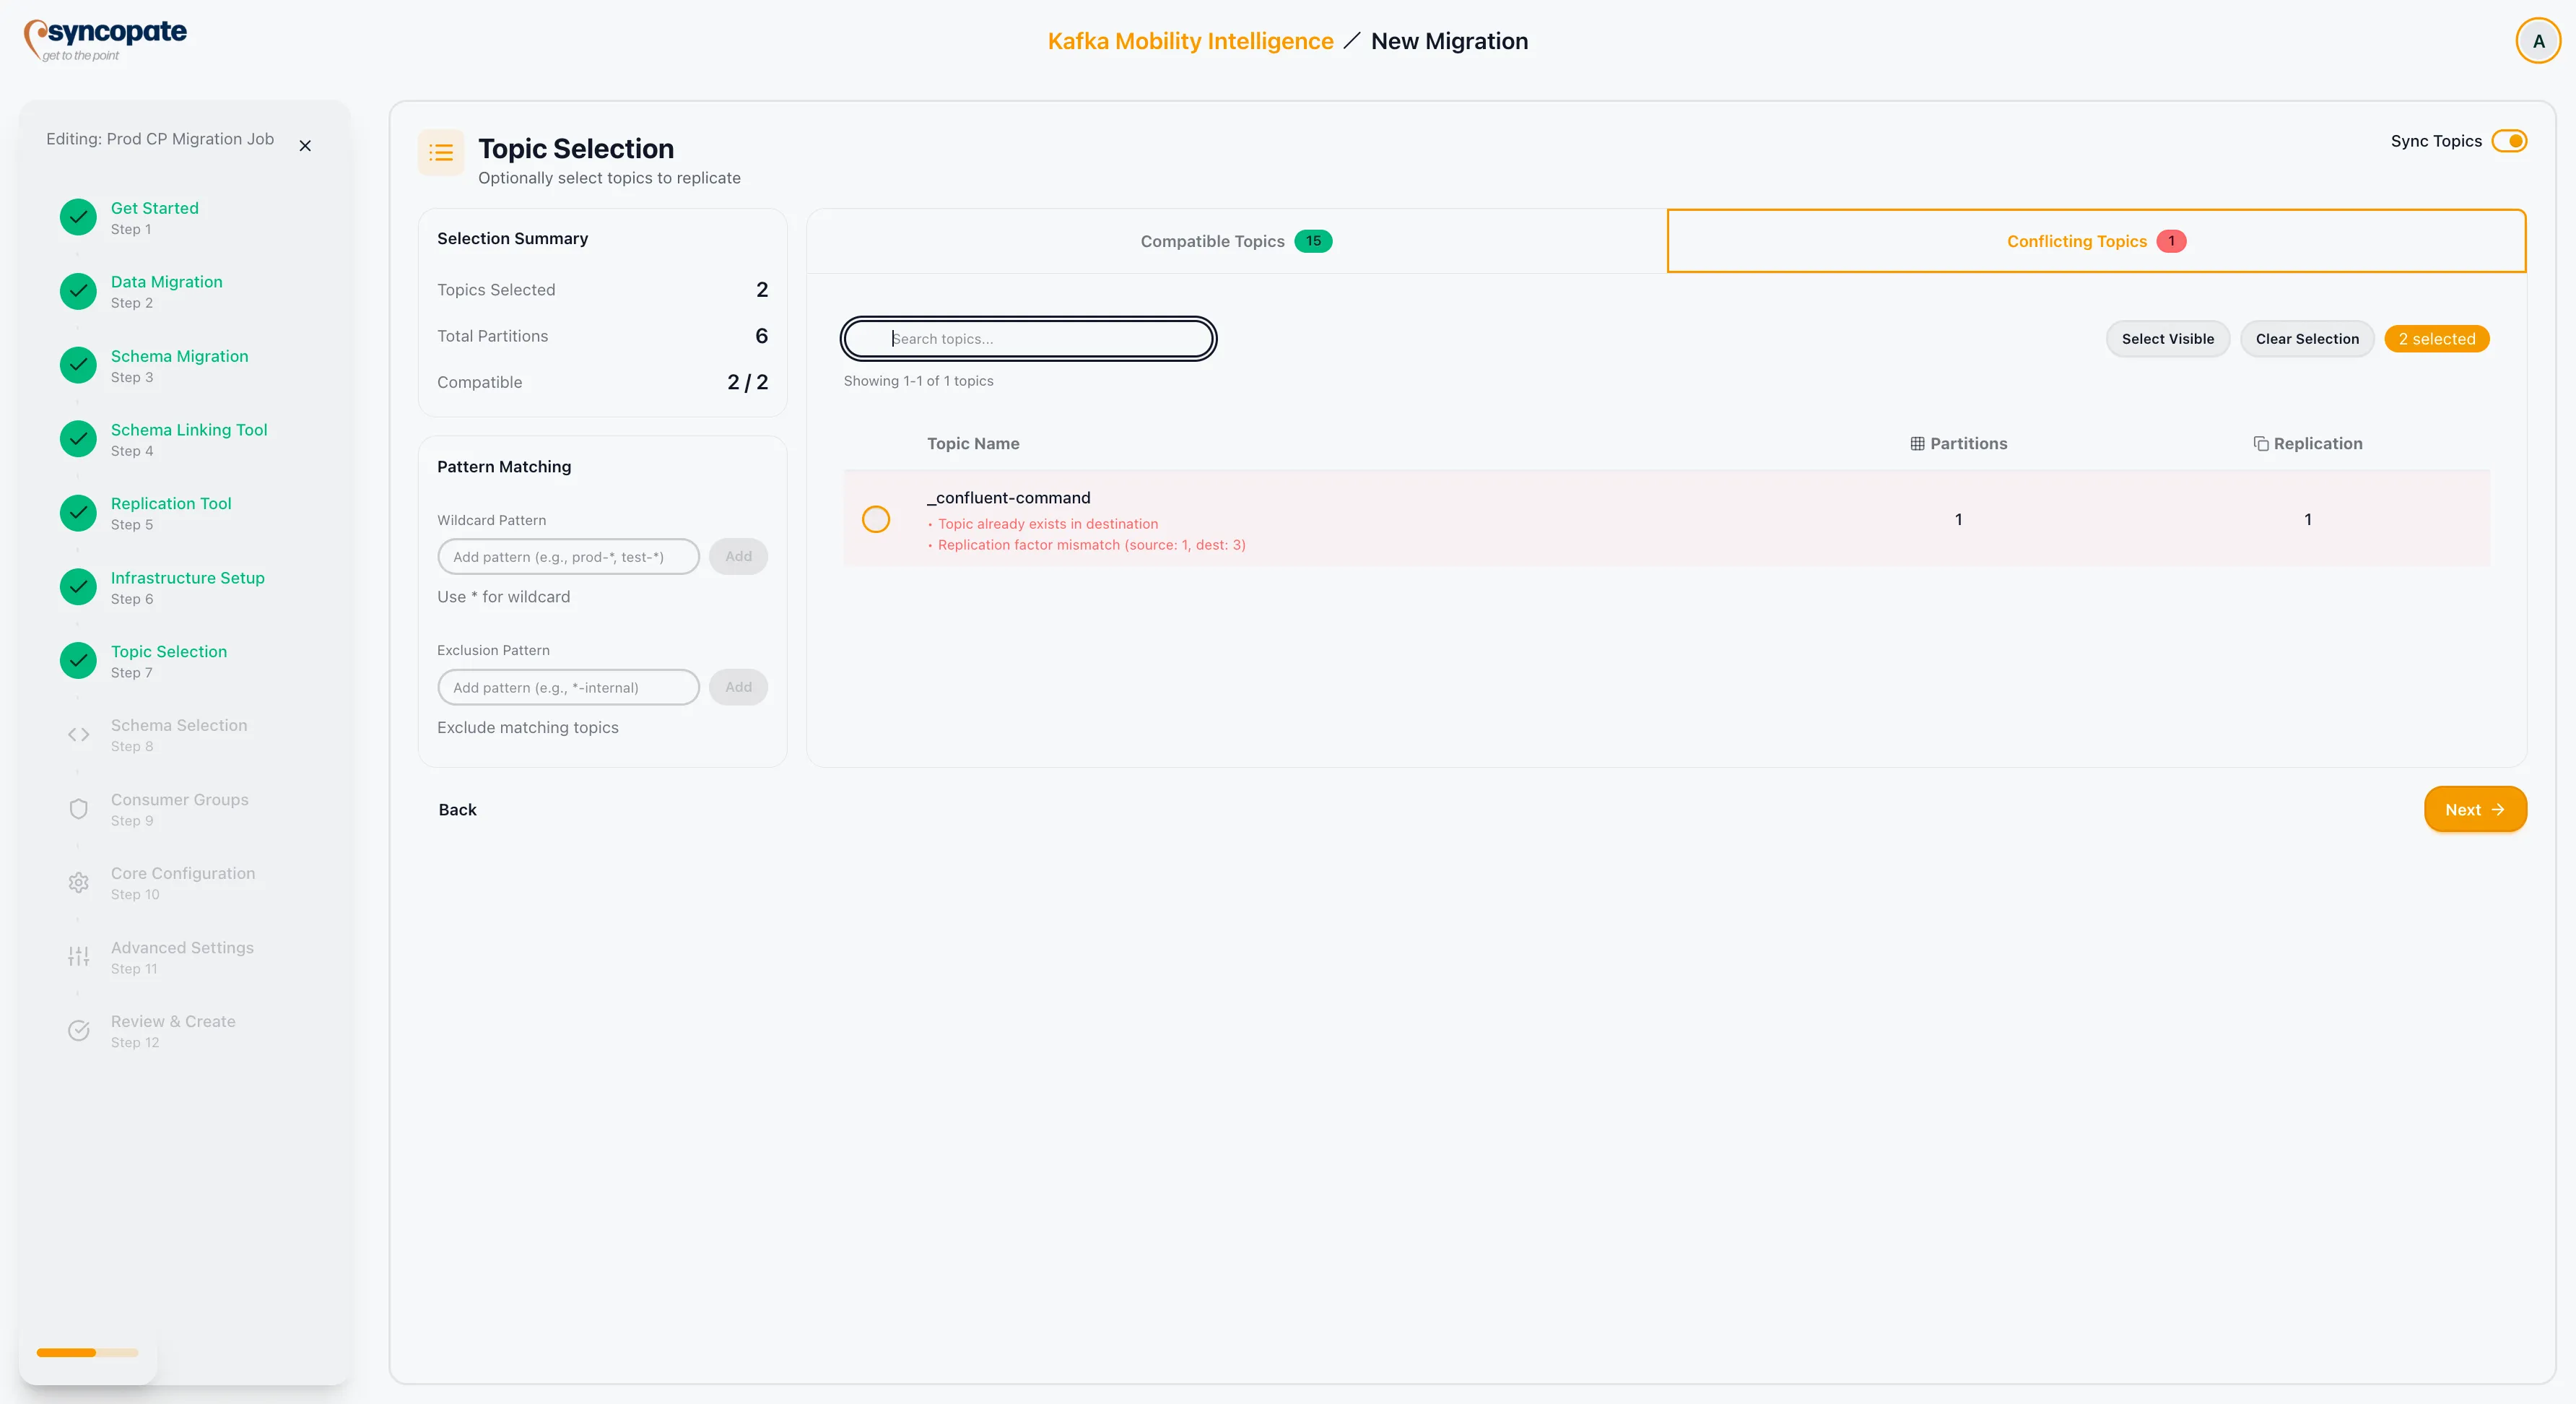2576x1404 pixels.
Task: Click the Review & Create check icon
Action: [x=78, y=1031]
